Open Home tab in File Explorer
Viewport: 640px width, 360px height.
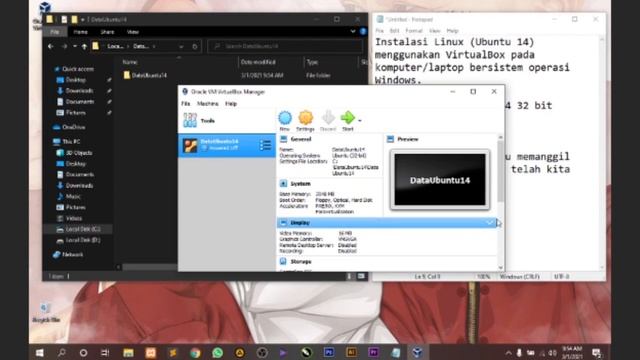[x=80, y=32]
